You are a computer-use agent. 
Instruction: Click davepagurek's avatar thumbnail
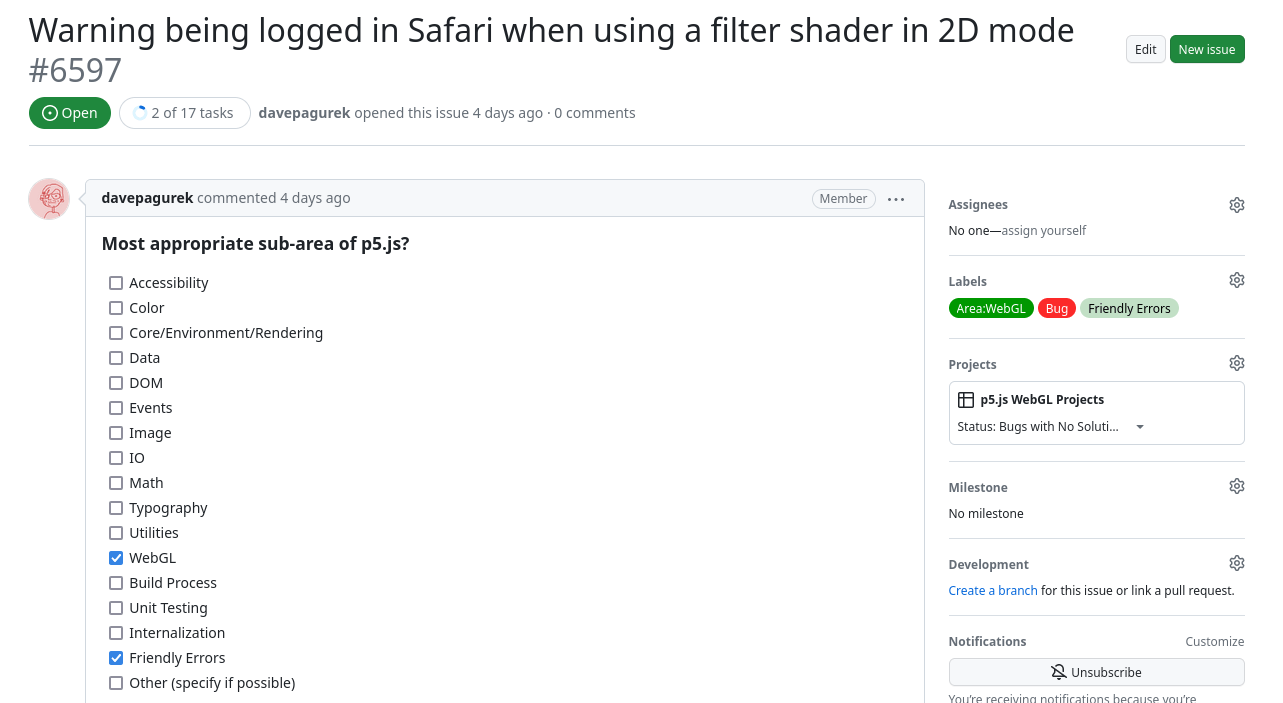pyautogui.click(x=48, y=199)
